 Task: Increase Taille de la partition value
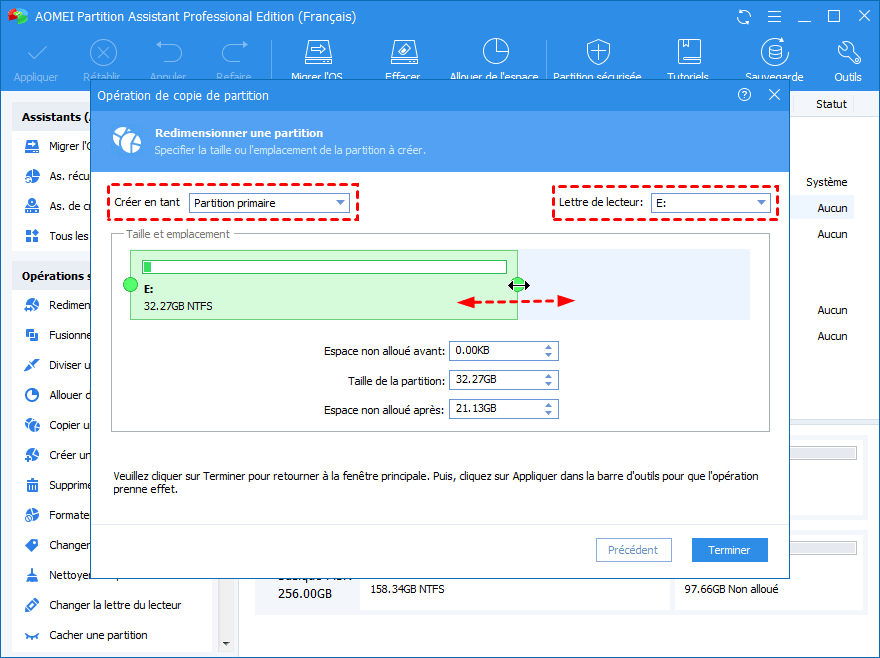(x=548, y=376)
